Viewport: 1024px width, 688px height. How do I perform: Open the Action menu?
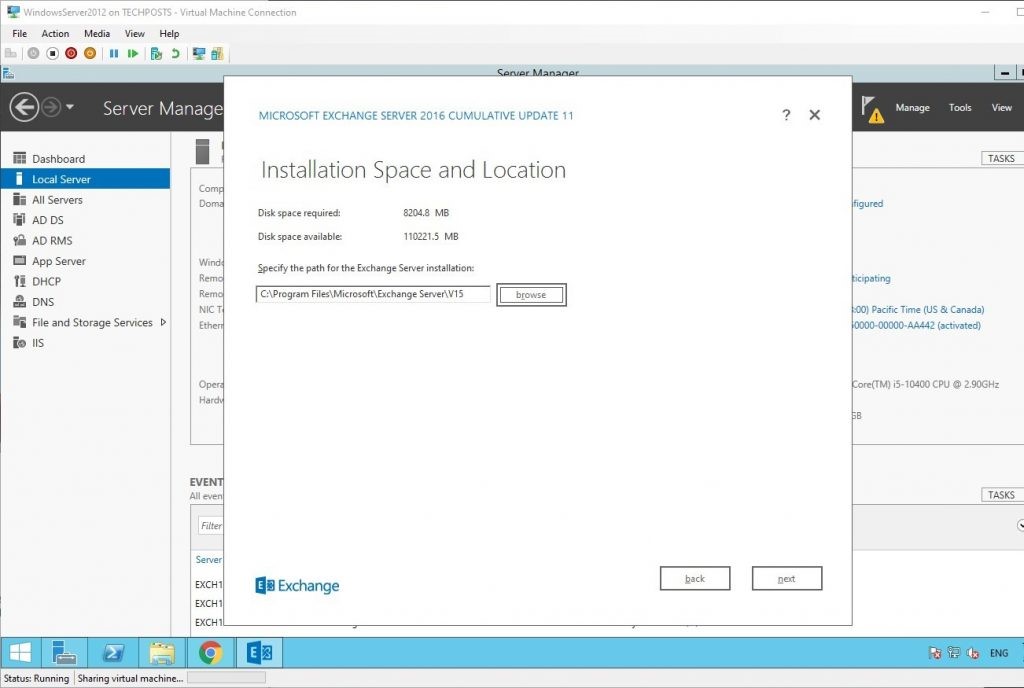(x=55, y=33)
